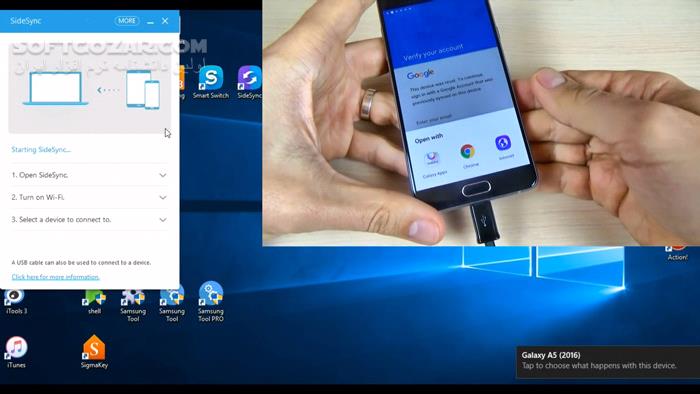Open the SideSync desktop shortcut

pos(250,82)
